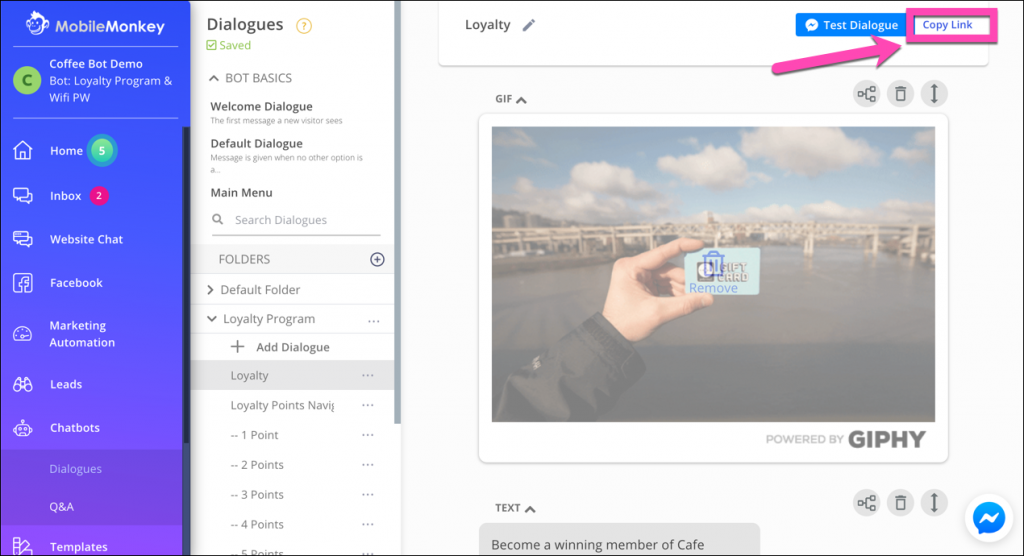Open the Templates sidebar item
The image size is (1024, 556).
click(x=78, y=546)
